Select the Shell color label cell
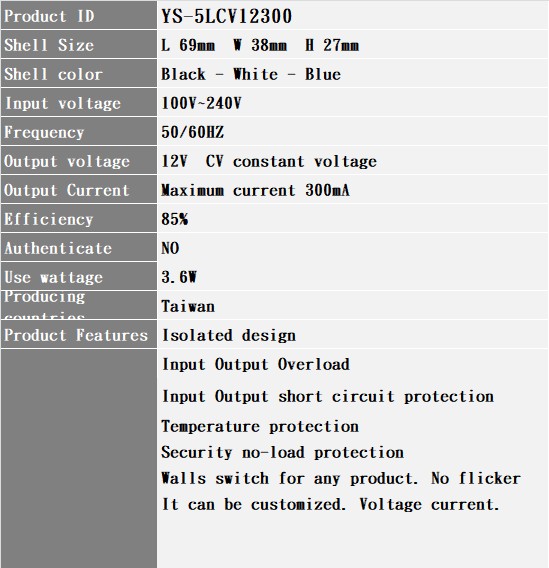The image size is (549, 568). pyautogui.click(x=79, y=74)
